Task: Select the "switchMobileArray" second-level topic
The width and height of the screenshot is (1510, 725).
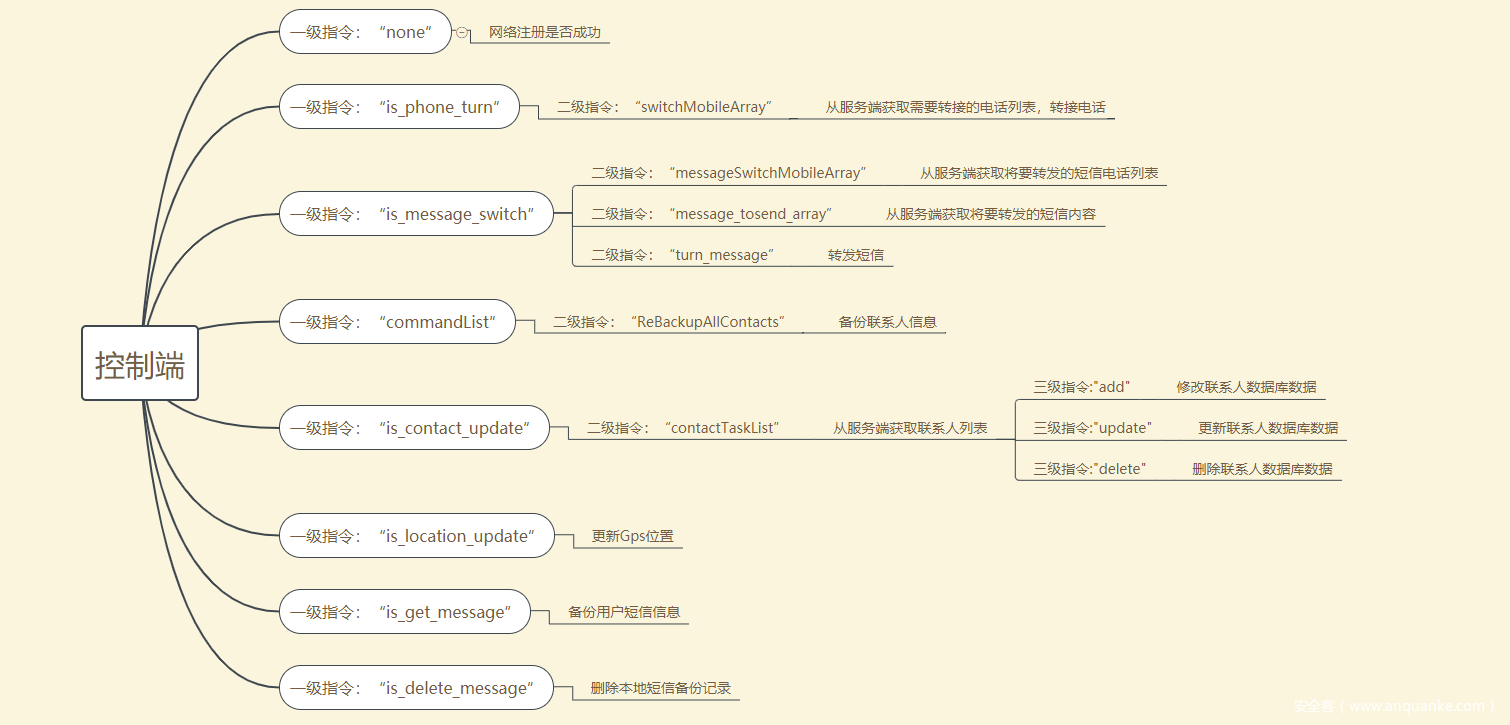Action: coord(664,107)
